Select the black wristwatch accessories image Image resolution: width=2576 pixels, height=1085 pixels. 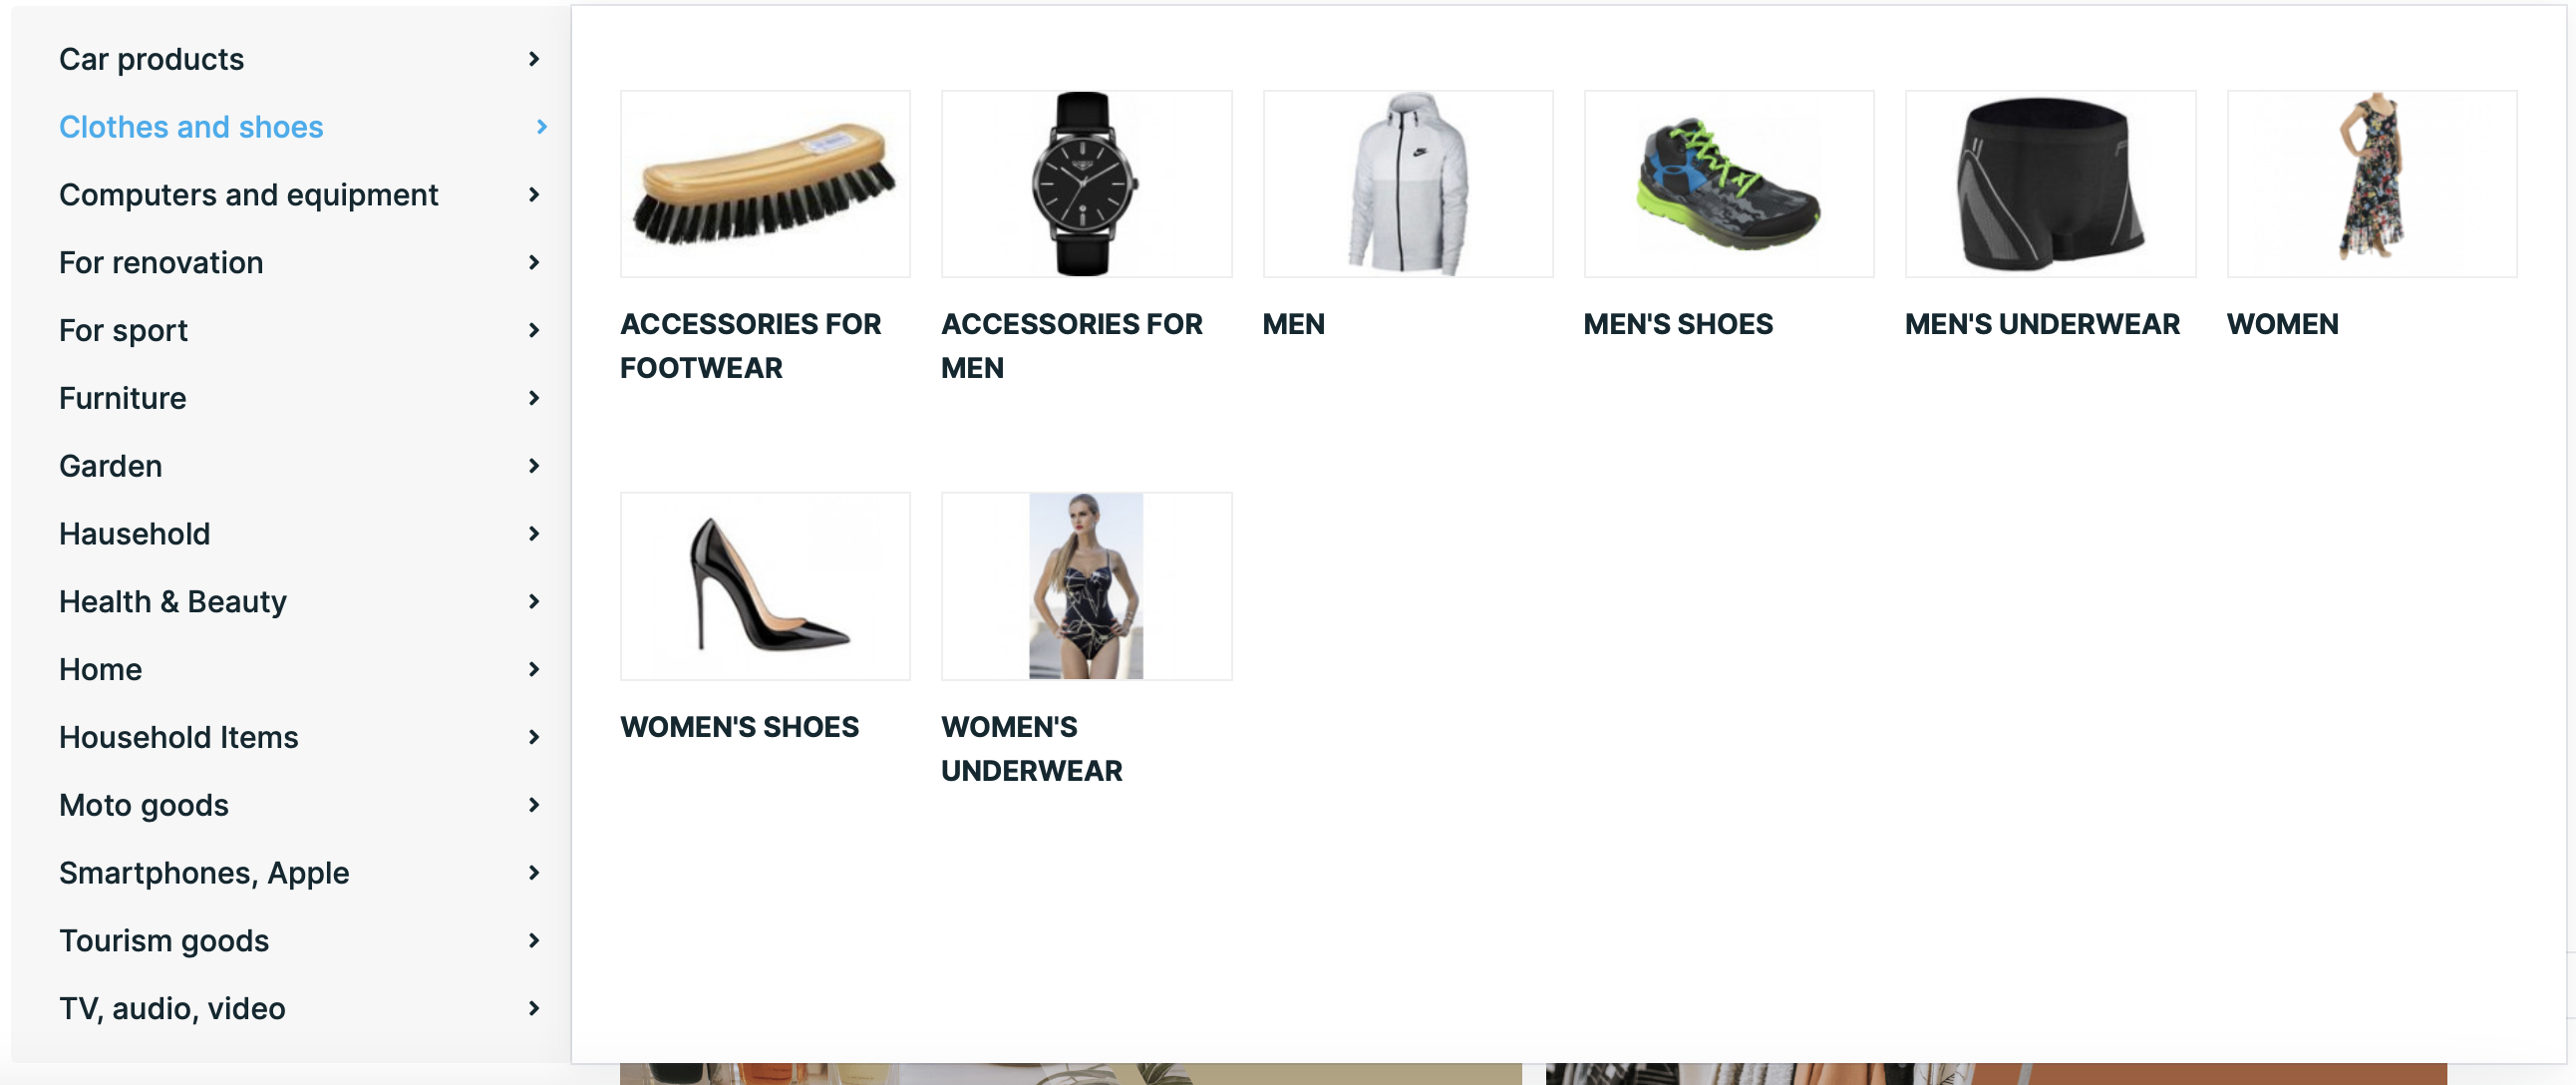(1086, 184)
